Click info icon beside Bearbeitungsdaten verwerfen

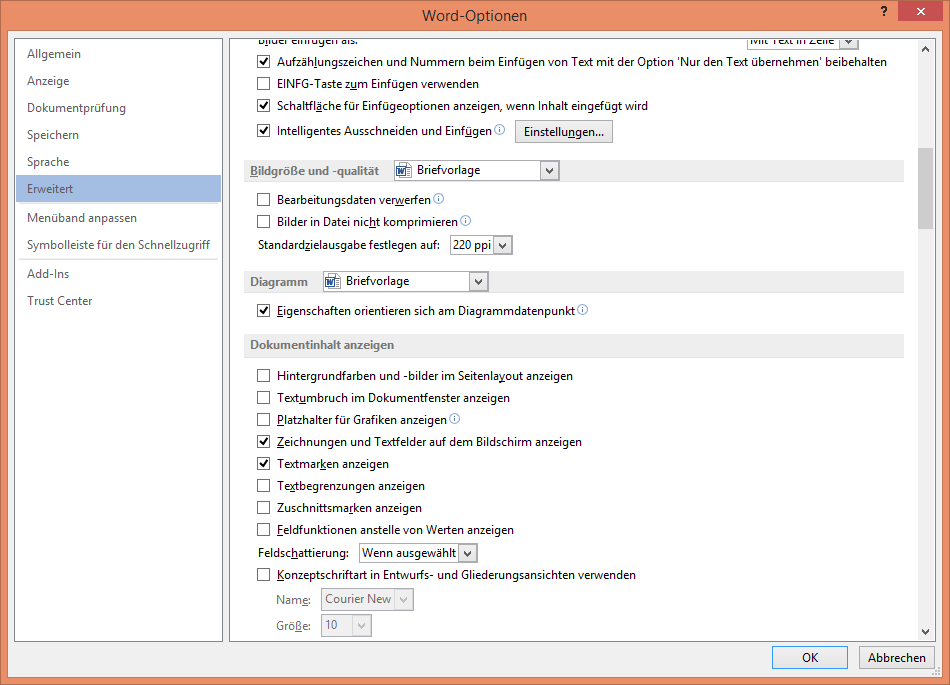[x=438, y=199]
